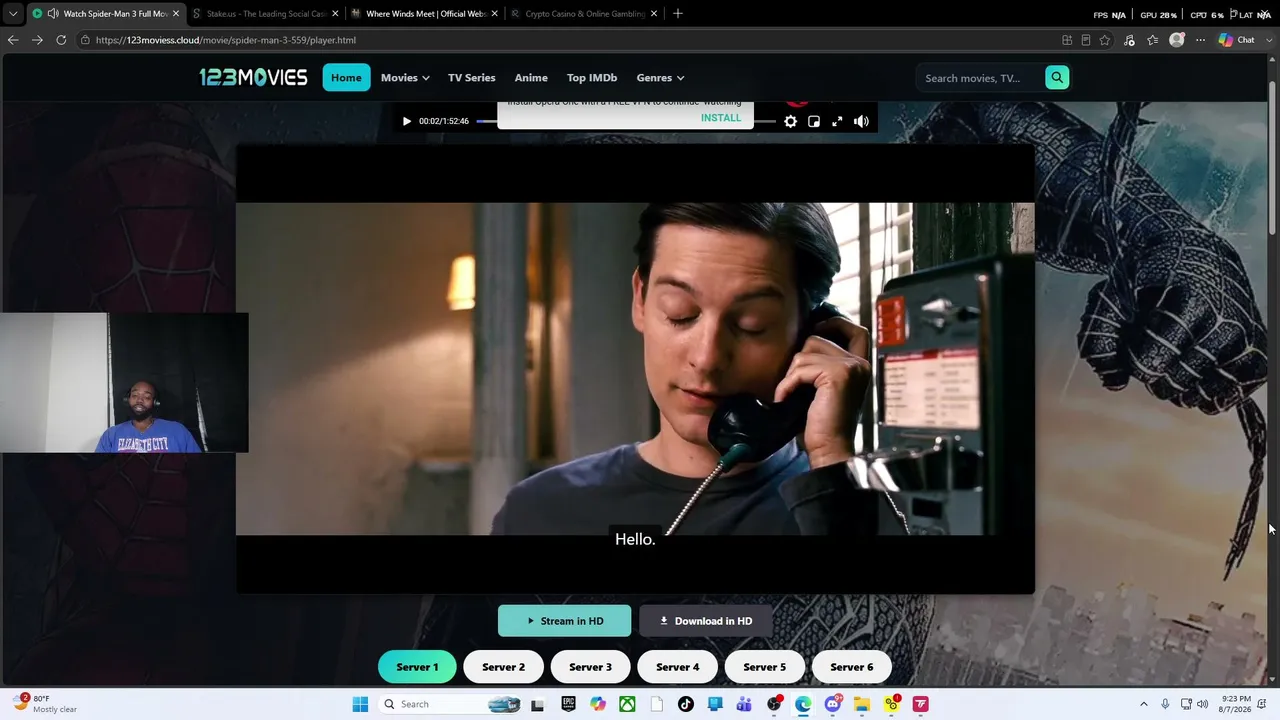Close the Stake.us tab
Screen dimensions: 1280x720
[x=335, y=14]
